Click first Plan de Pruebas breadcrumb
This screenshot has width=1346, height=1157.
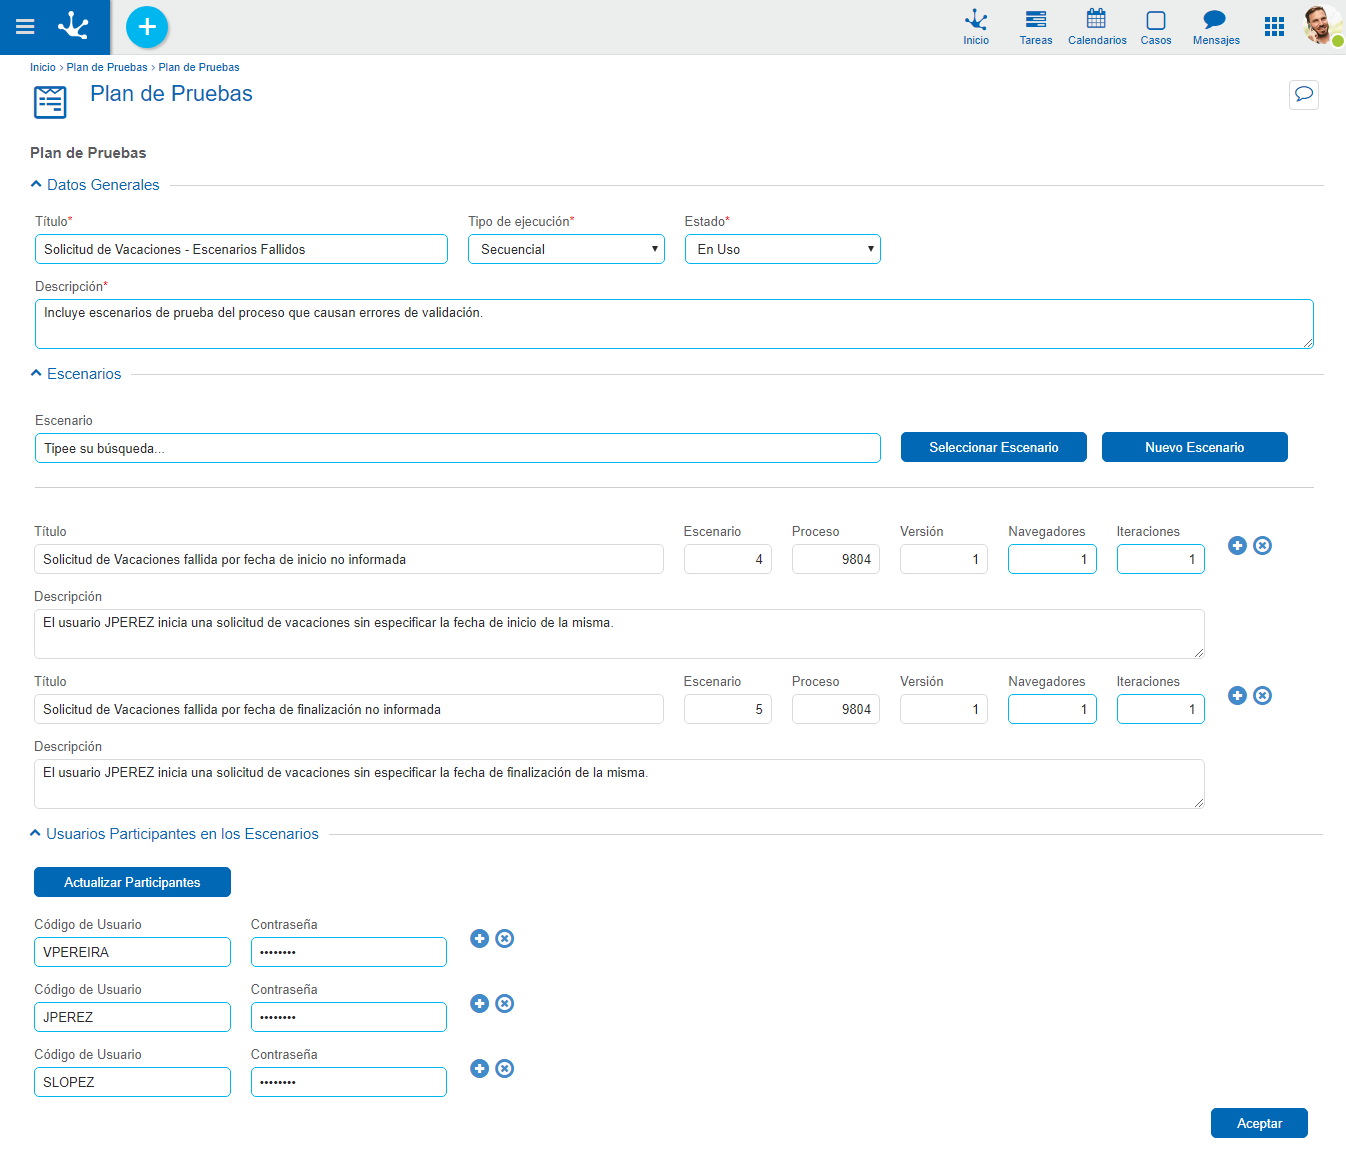pos(107,67)
